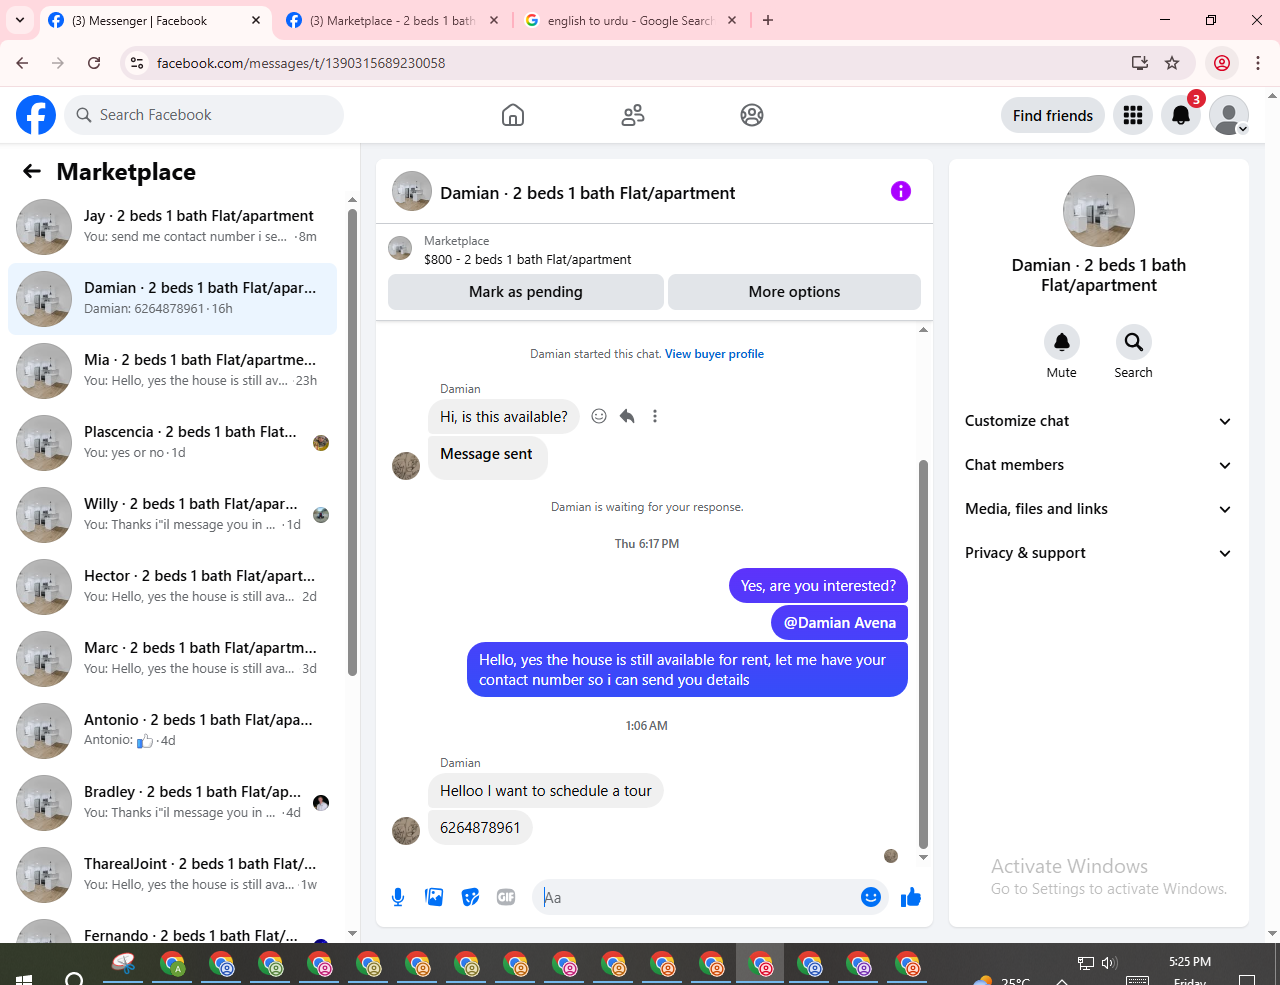Screen dimensions: 1280x985
Task: Close the Messenger browser tab
Action: click(256, 20)
